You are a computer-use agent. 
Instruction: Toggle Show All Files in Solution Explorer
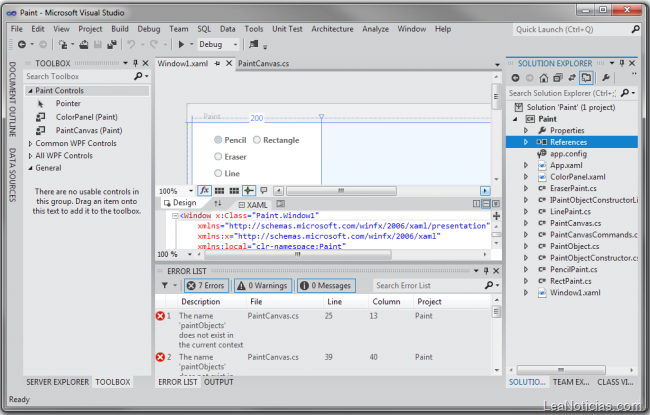click(x=586, y=78)
